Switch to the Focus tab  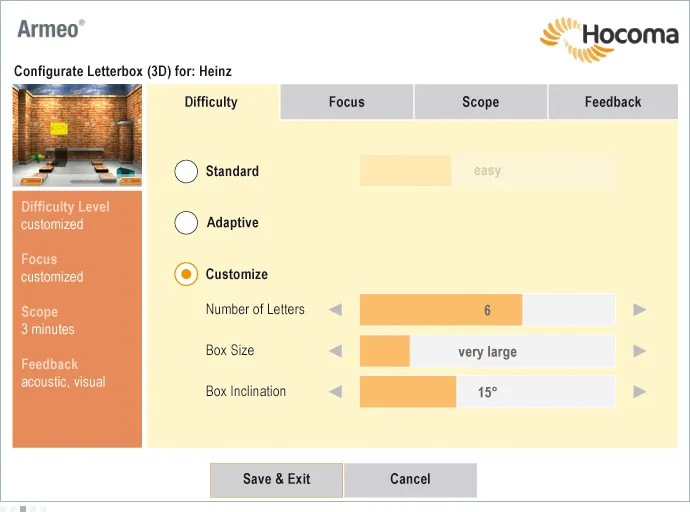pos(347,102)
